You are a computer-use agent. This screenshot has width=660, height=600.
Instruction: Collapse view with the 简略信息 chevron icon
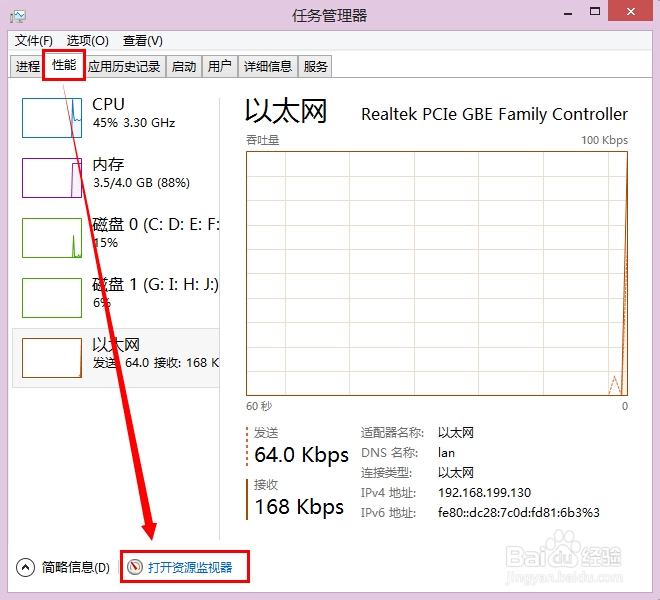25,568
